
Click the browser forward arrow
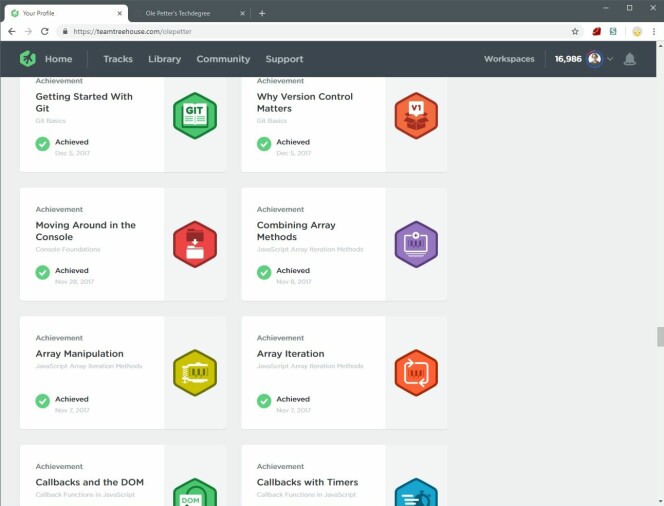click(28, 31)
